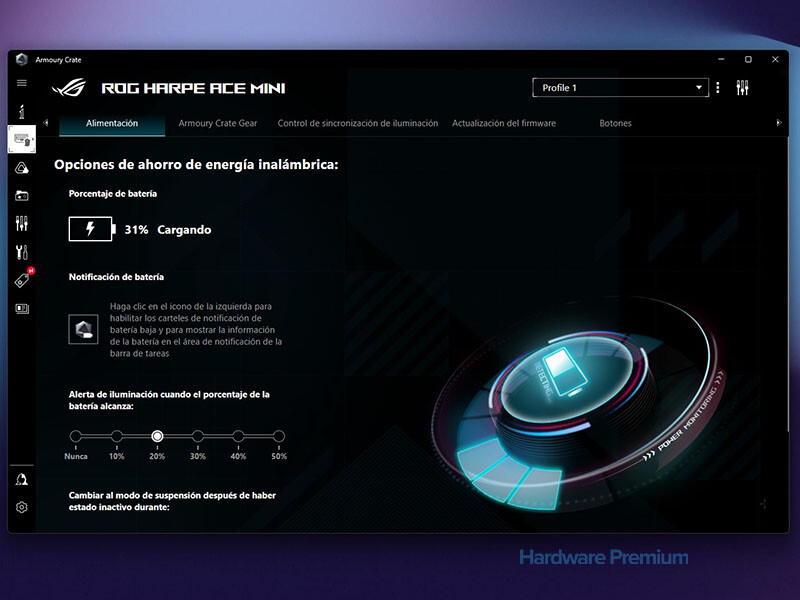This screenshot has width=800, height=600.
Task: Click the "Cargando" status text
Action: point(184,230)
